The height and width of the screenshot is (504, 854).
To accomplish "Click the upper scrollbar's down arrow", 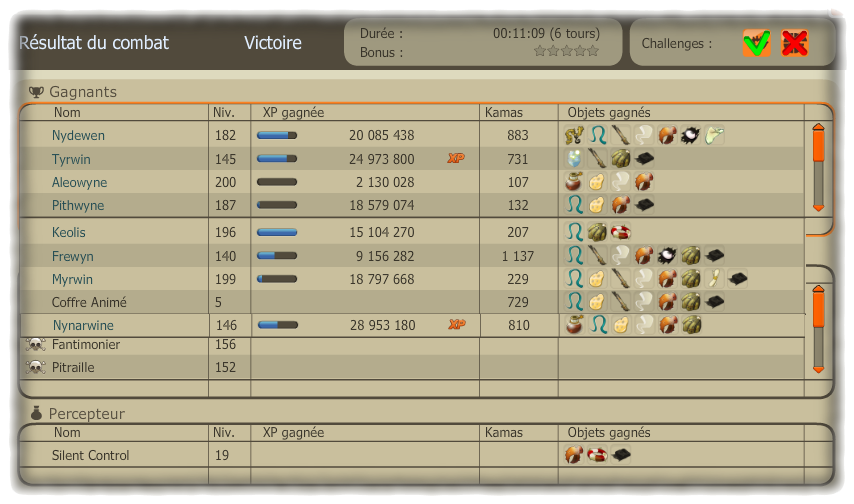I will pos(818,208).
